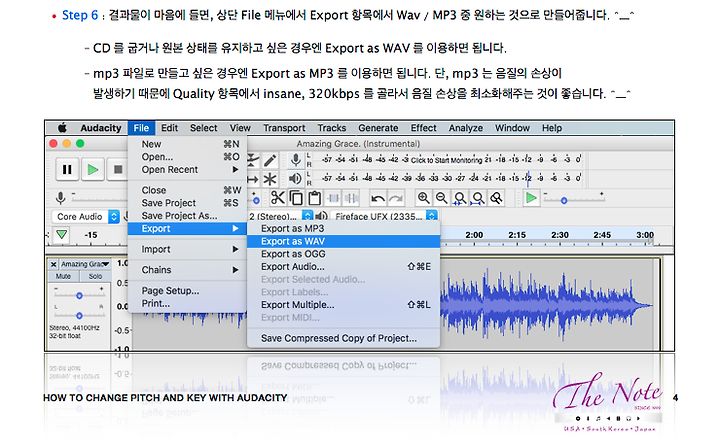720x444 pixels.
Task: Click the Pause button in transport toolbar
Action: coord(67,170)
